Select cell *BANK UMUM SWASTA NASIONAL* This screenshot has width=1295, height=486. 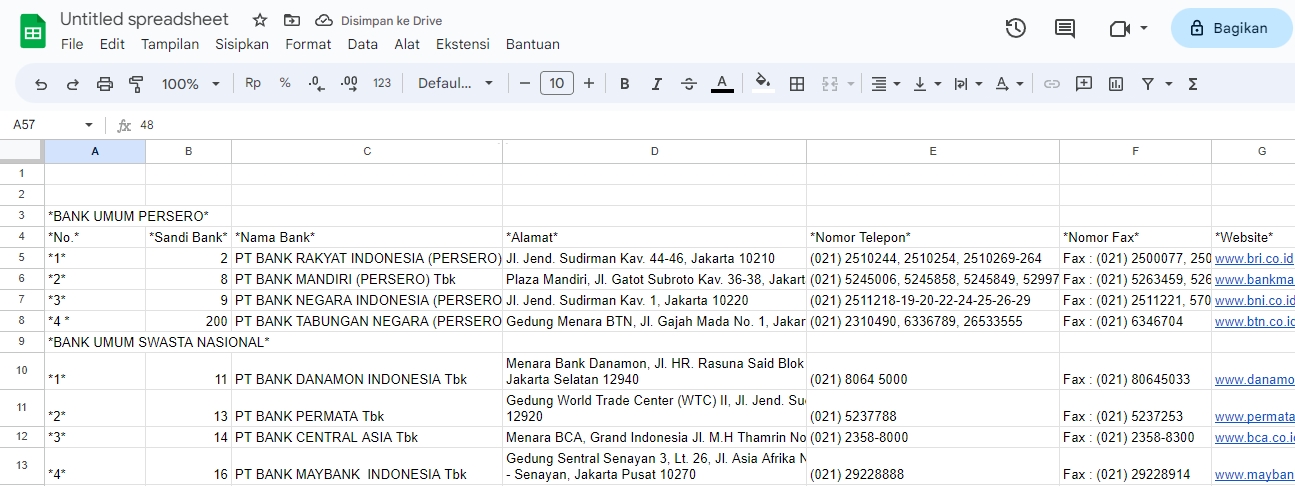tap(95, 342)
